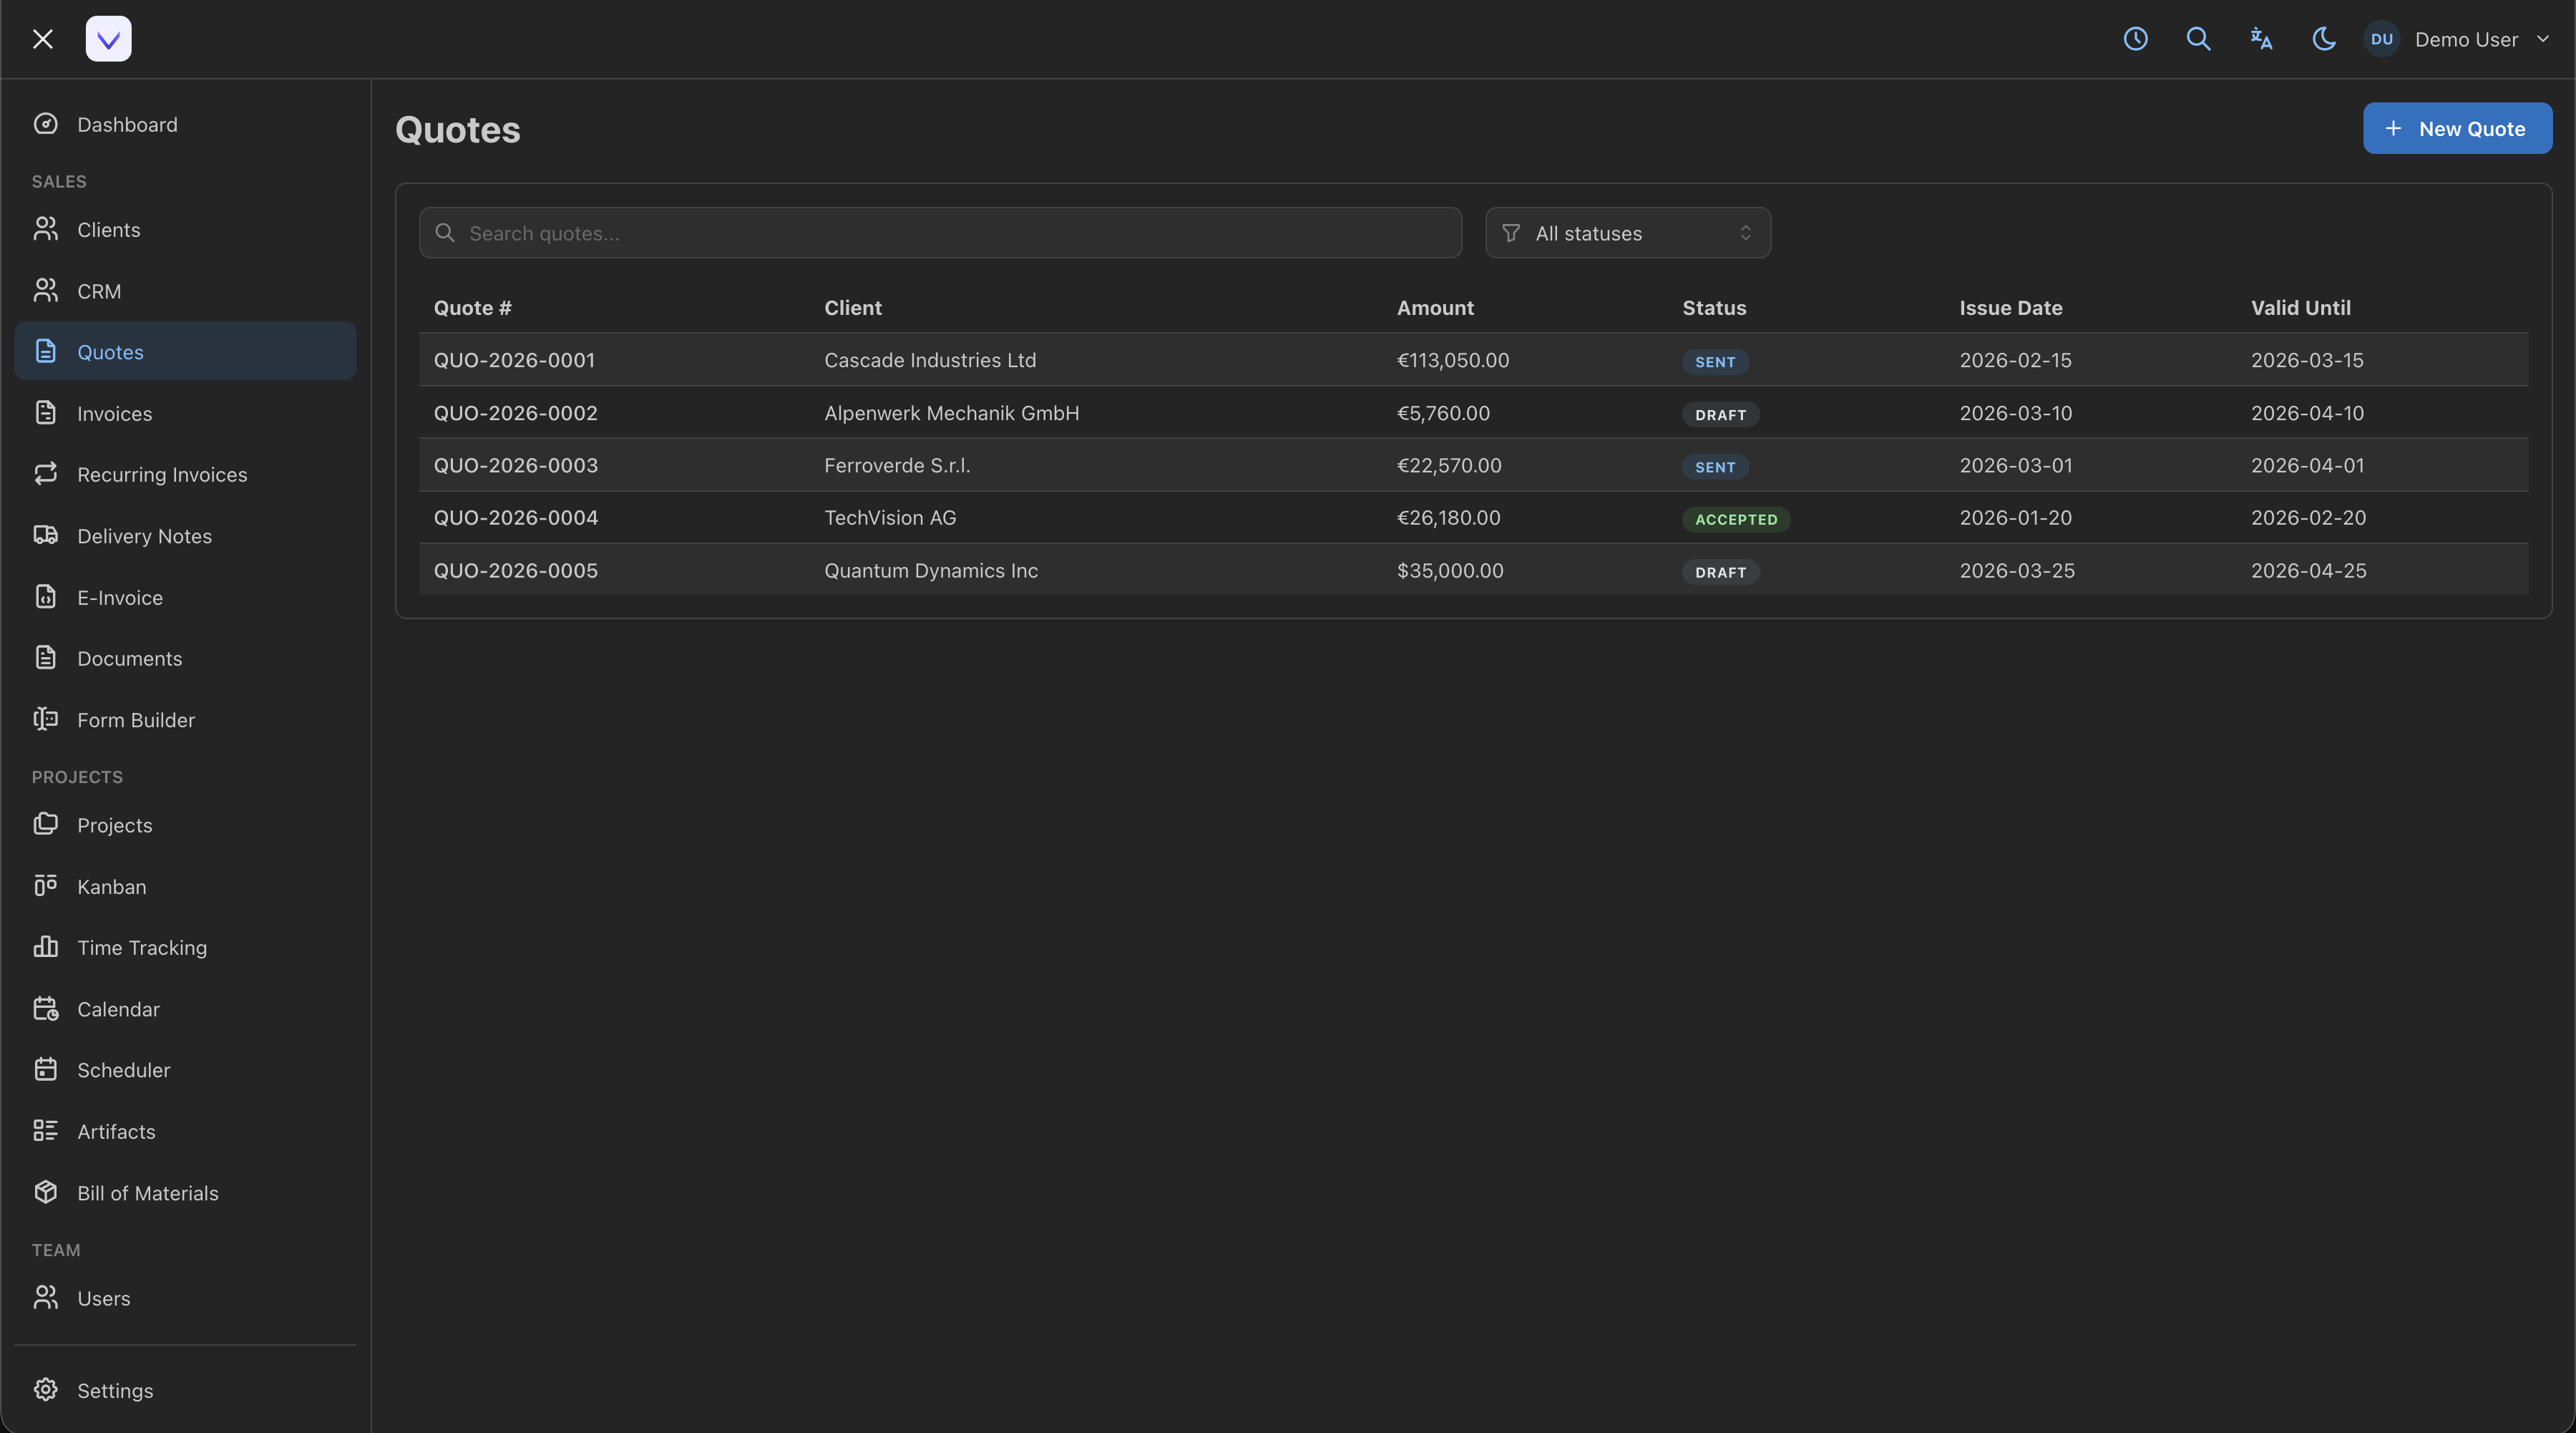The height and width of the screenshot is (1433, 2576).
Task: Click the DU user avatar
Action: (x=2381, y=39)
